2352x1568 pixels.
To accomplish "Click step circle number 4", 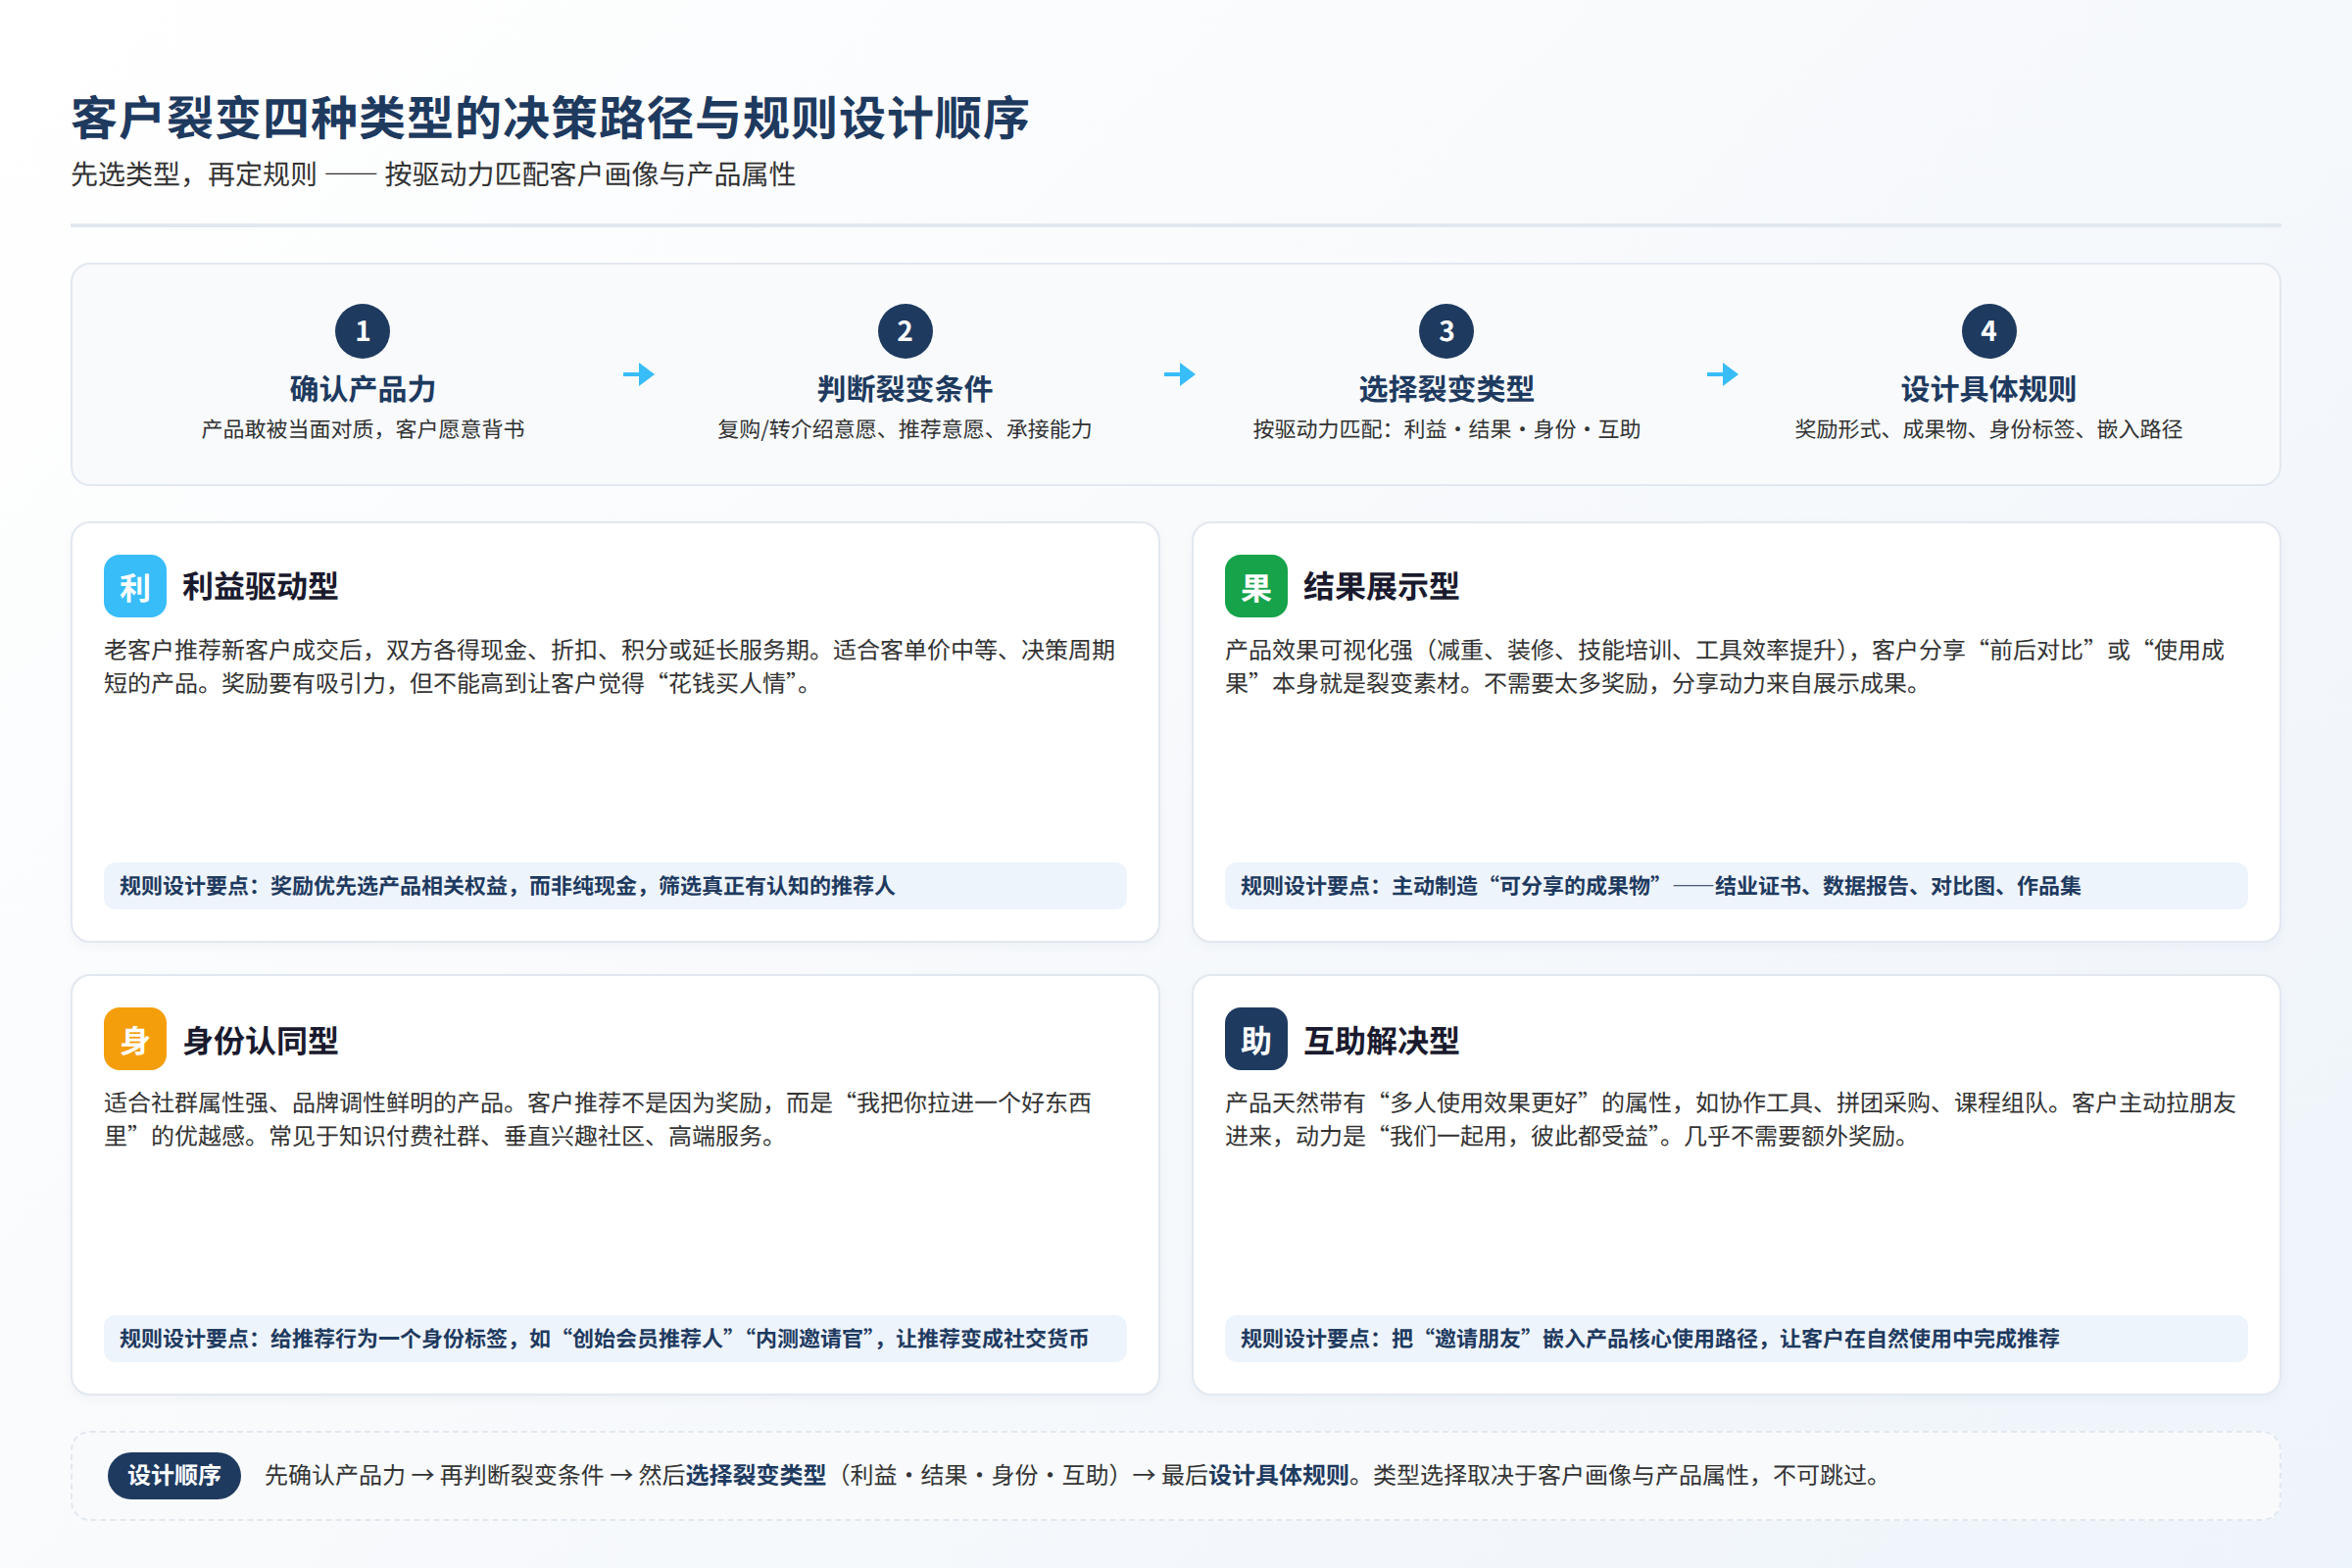I will [1989, 331].
